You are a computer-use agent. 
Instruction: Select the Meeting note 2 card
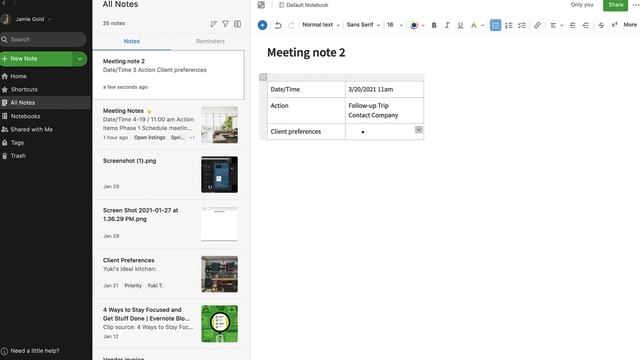169,75
